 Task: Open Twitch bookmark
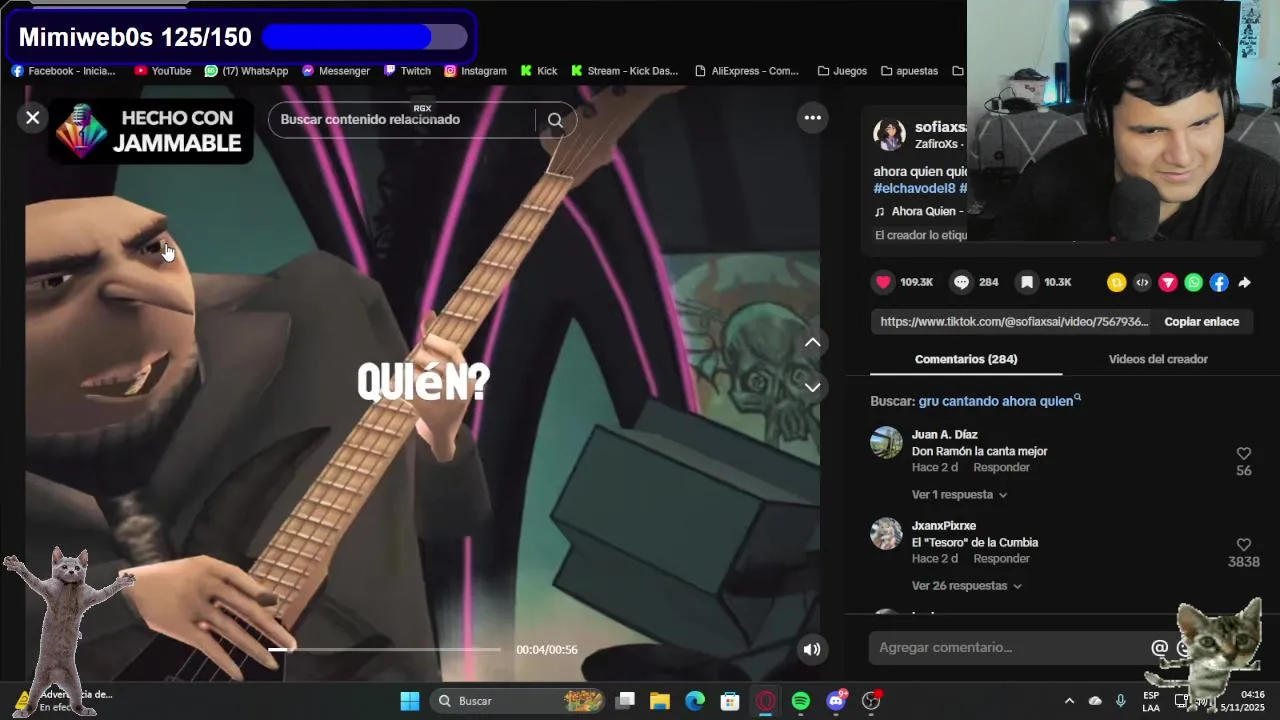(x=407, y=71)
